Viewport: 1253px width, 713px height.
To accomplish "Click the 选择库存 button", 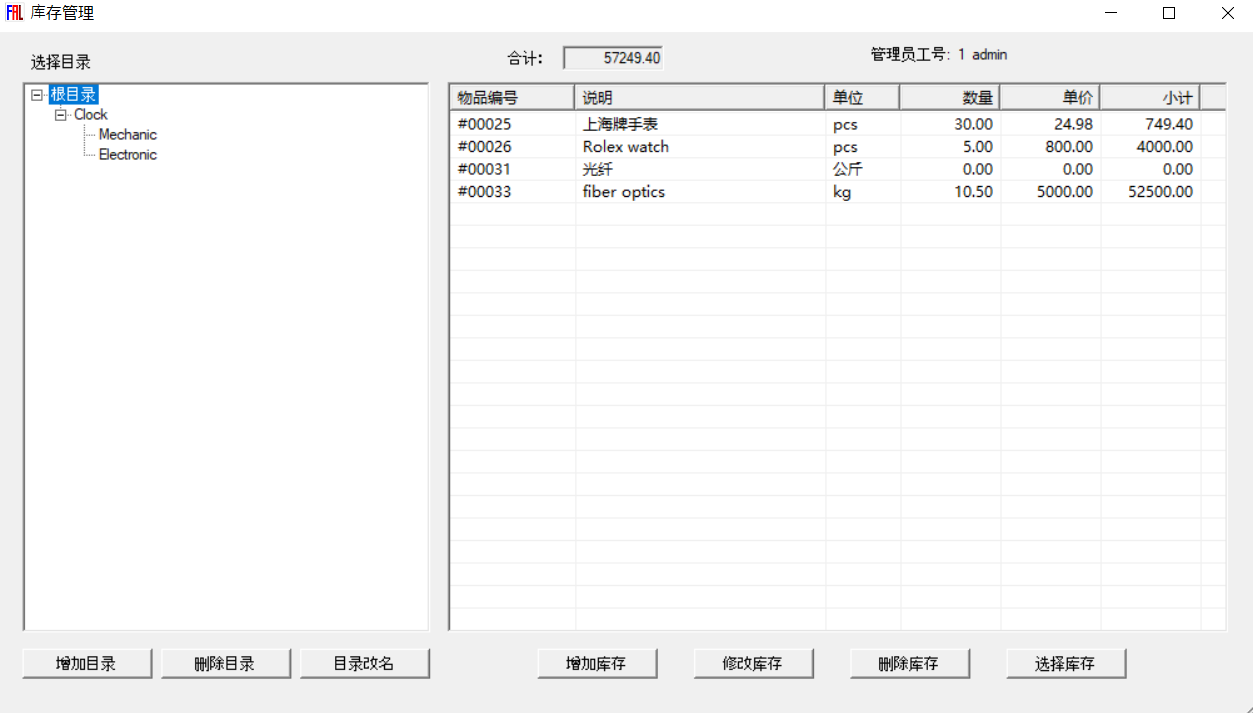I will coord(1065,664).
